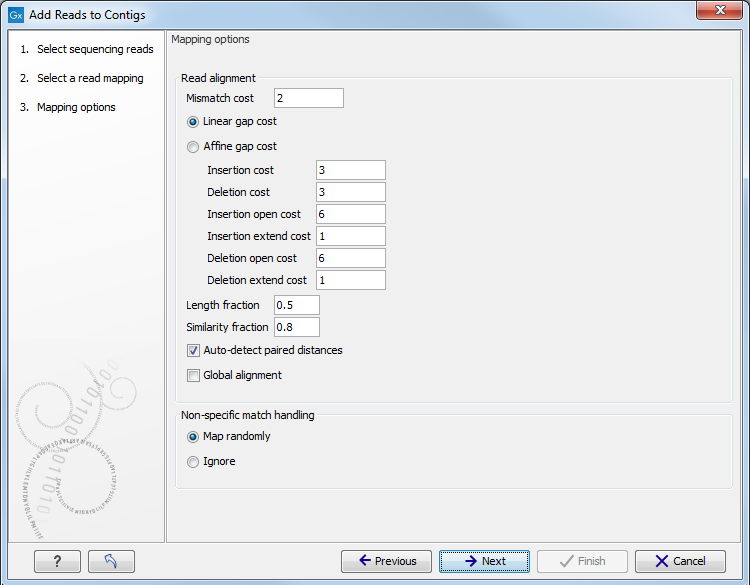This screenshot has height=585, width=750.
Task: Click the Mapping options heading
Action: tap(210, 39)
